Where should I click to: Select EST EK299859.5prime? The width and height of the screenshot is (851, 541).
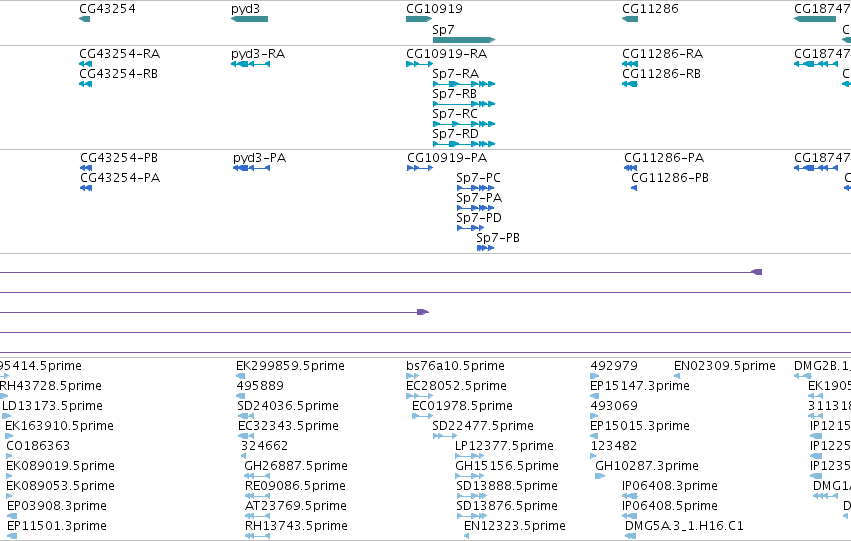point(290,366)
